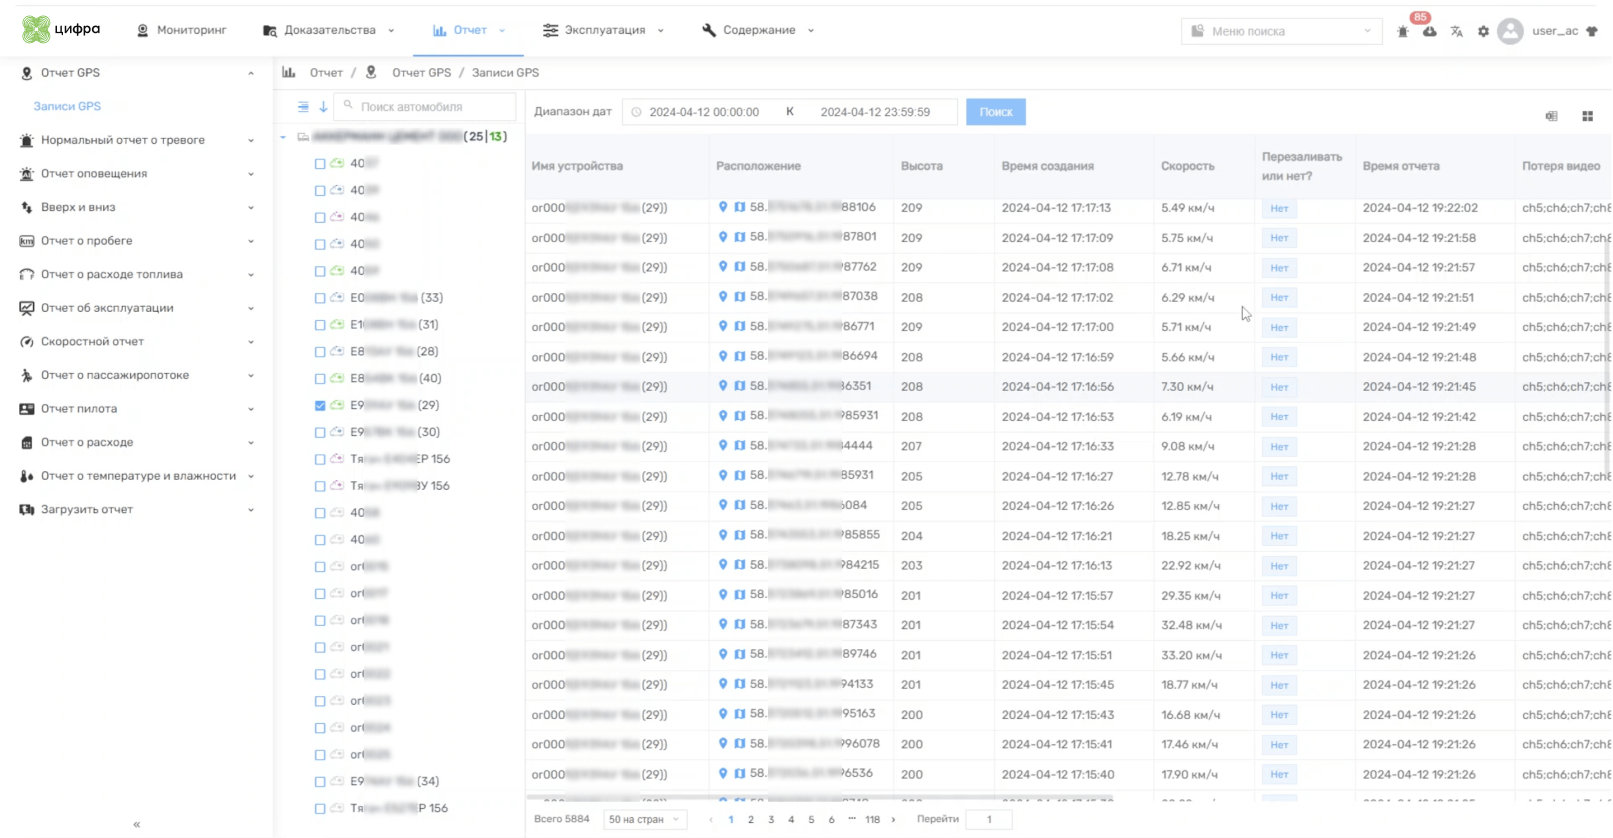Image resolution: width=1613 pixels, height=838 pixels.
Task: Click the start date 2024-04-12 00:00:00 field
Action: point(704,112)
